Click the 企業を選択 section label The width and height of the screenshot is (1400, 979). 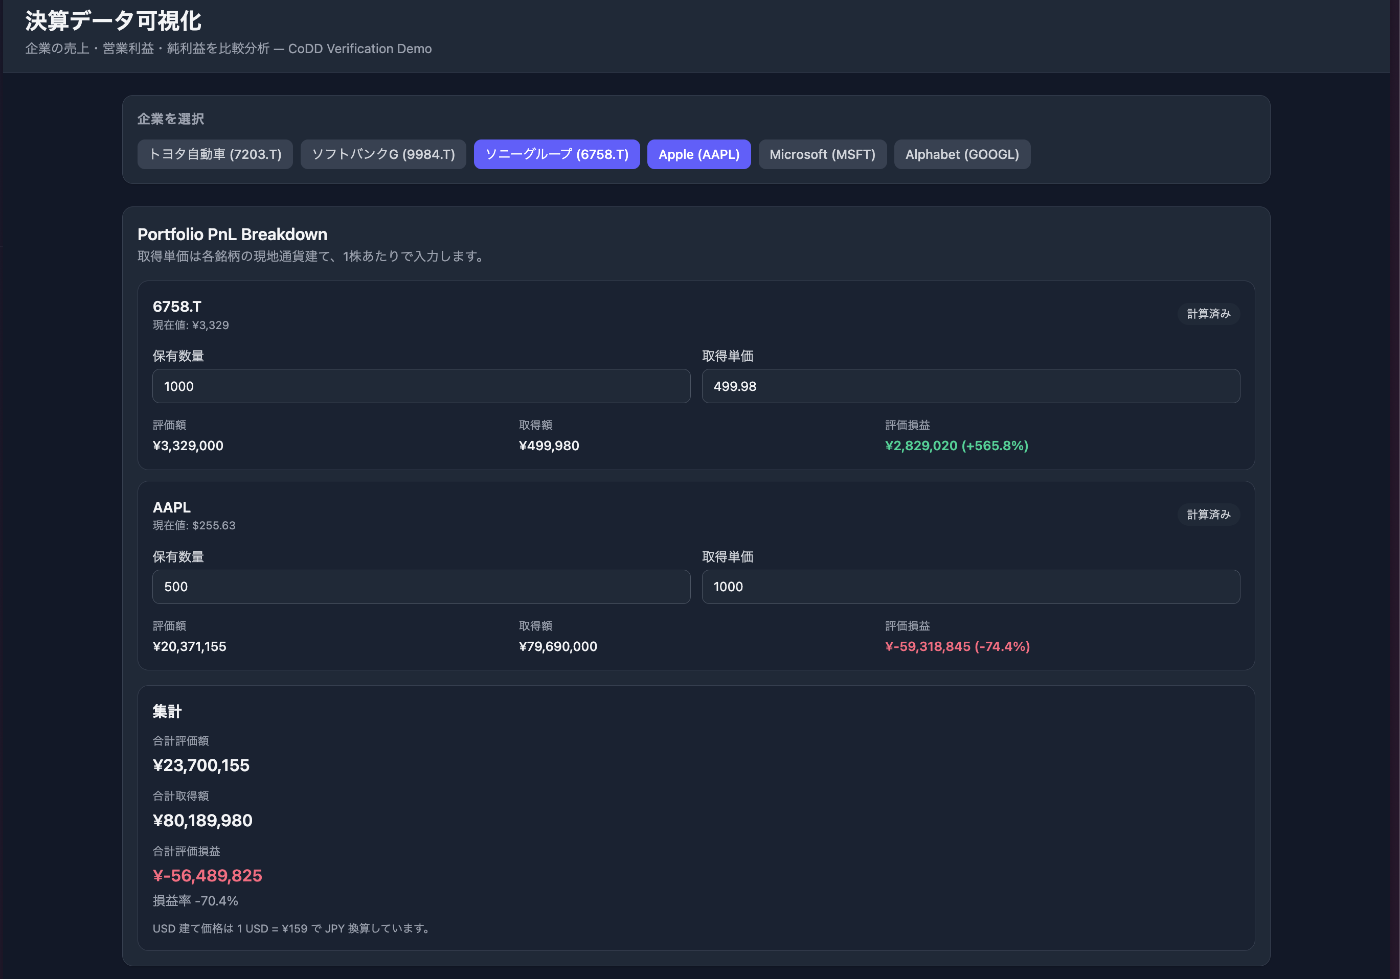pos(171,119)
